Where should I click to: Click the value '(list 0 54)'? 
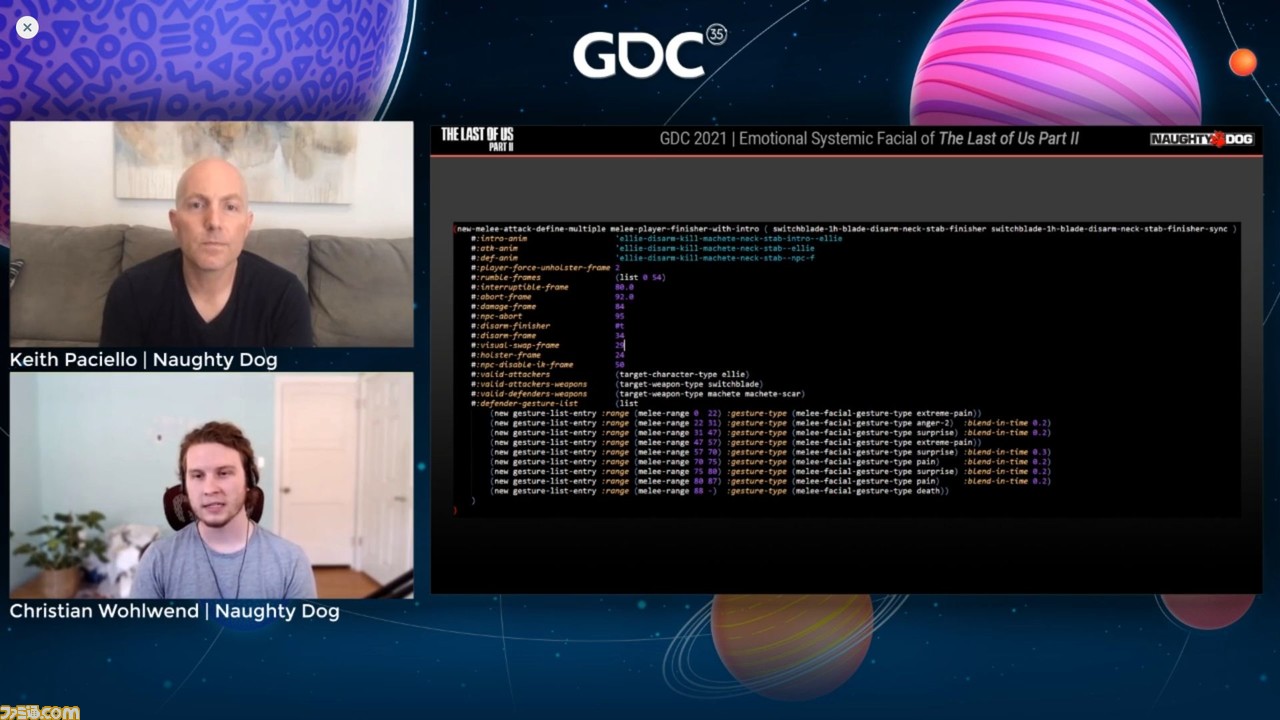click(640, 277)
